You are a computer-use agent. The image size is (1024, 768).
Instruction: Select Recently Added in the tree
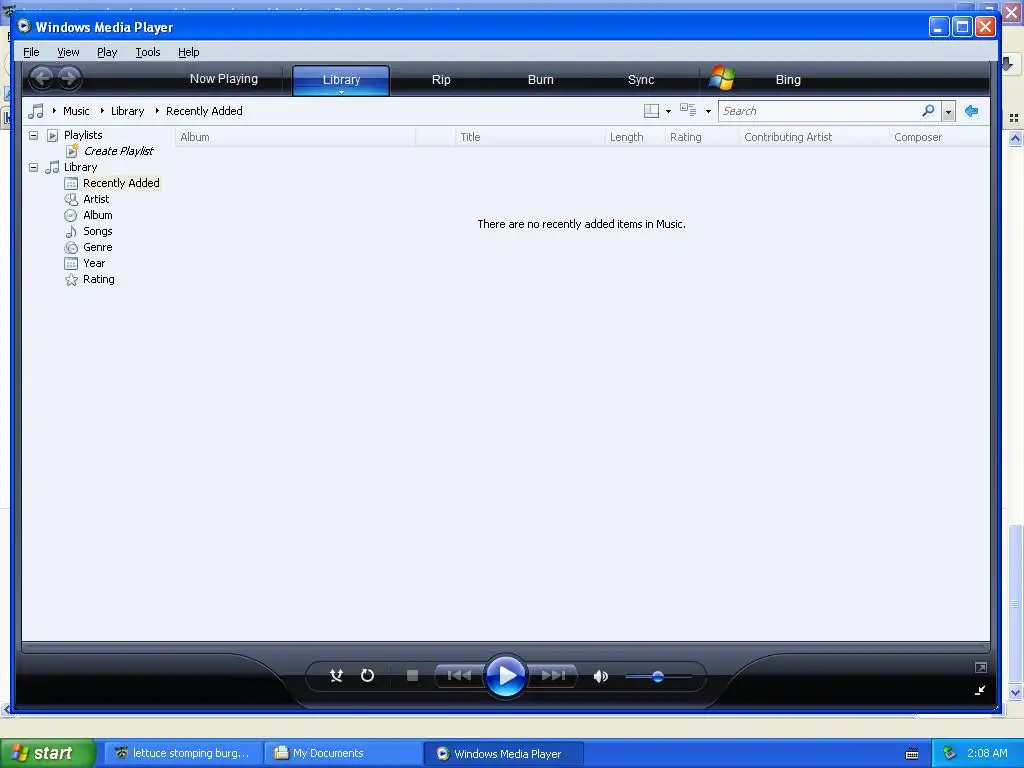point(121,183)
